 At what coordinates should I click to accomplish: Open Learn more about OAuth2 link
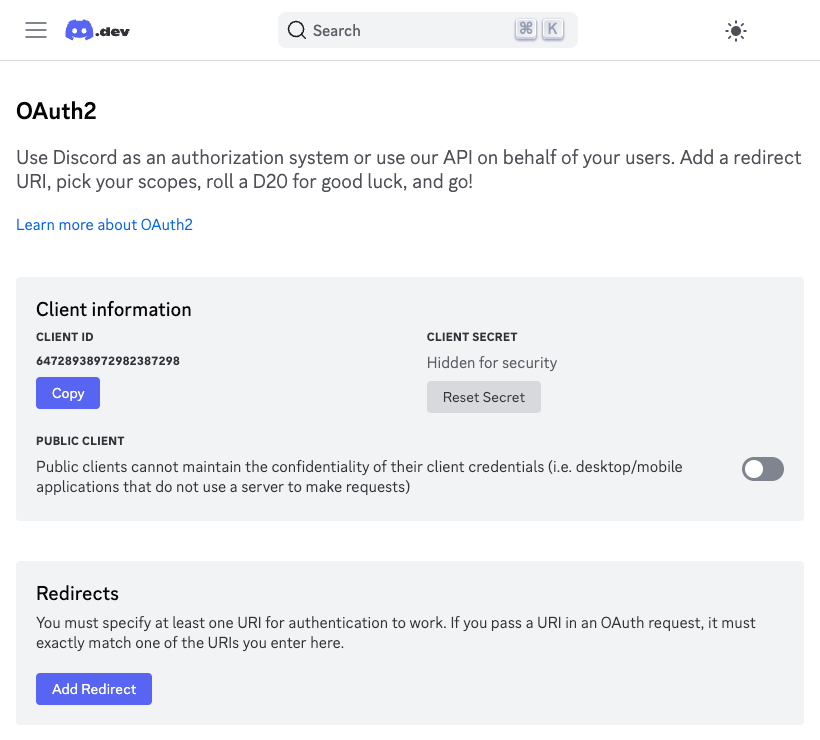point(105,224)
